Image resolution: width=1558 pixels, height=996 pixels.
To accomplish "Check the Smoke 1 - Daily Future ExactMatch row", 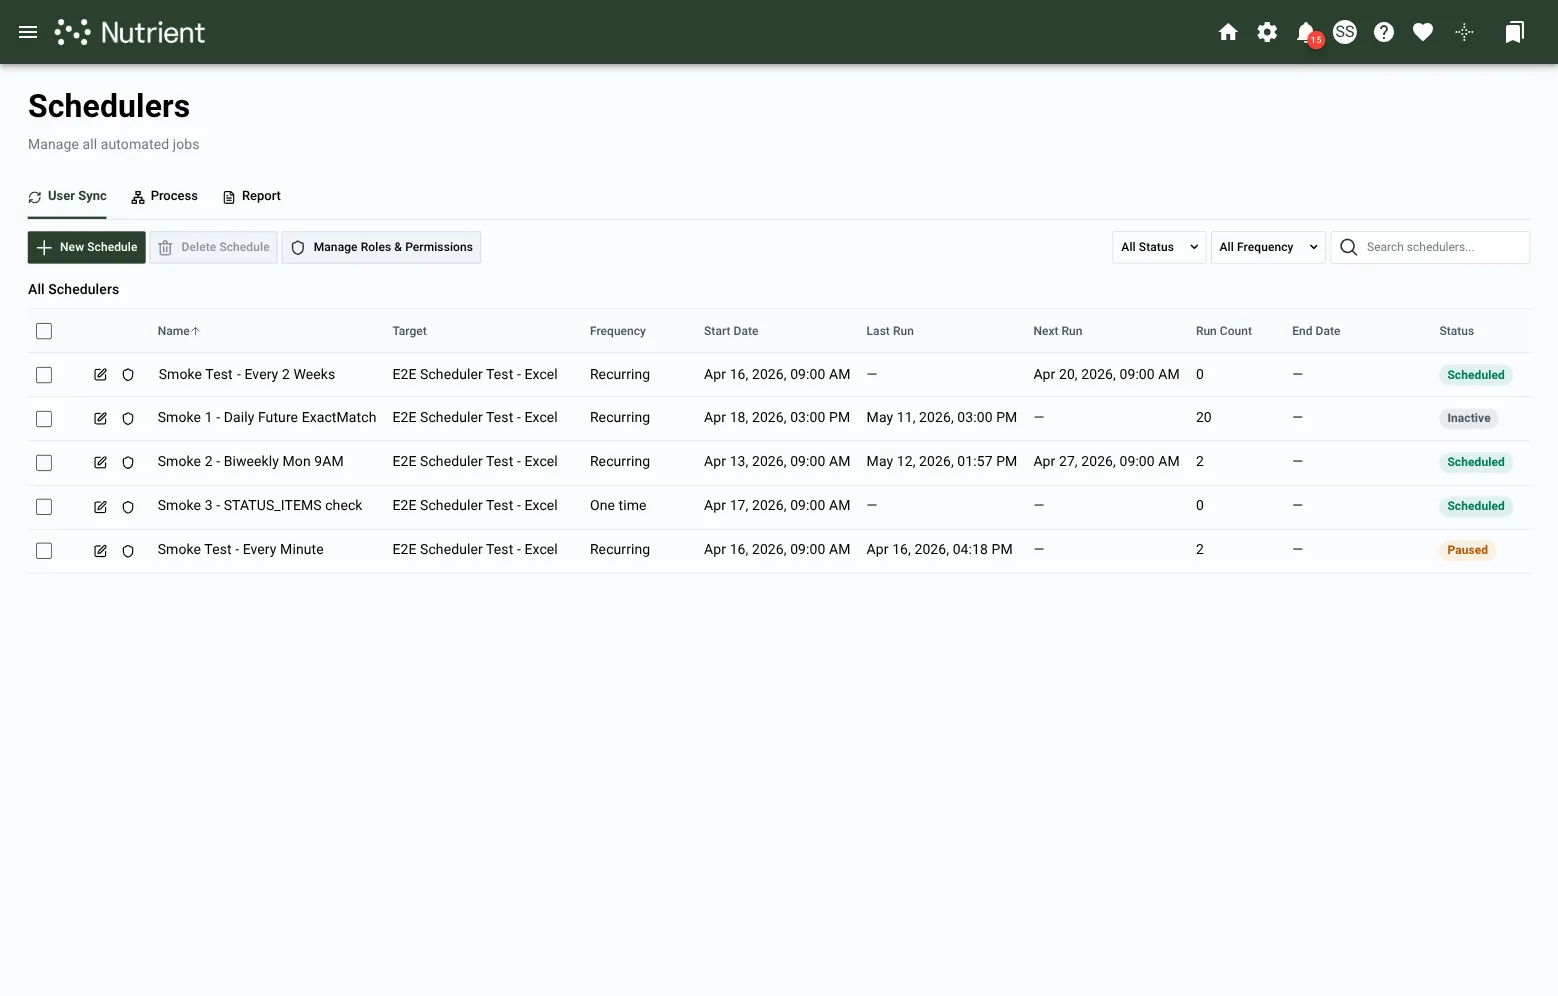I will (44, 419).
